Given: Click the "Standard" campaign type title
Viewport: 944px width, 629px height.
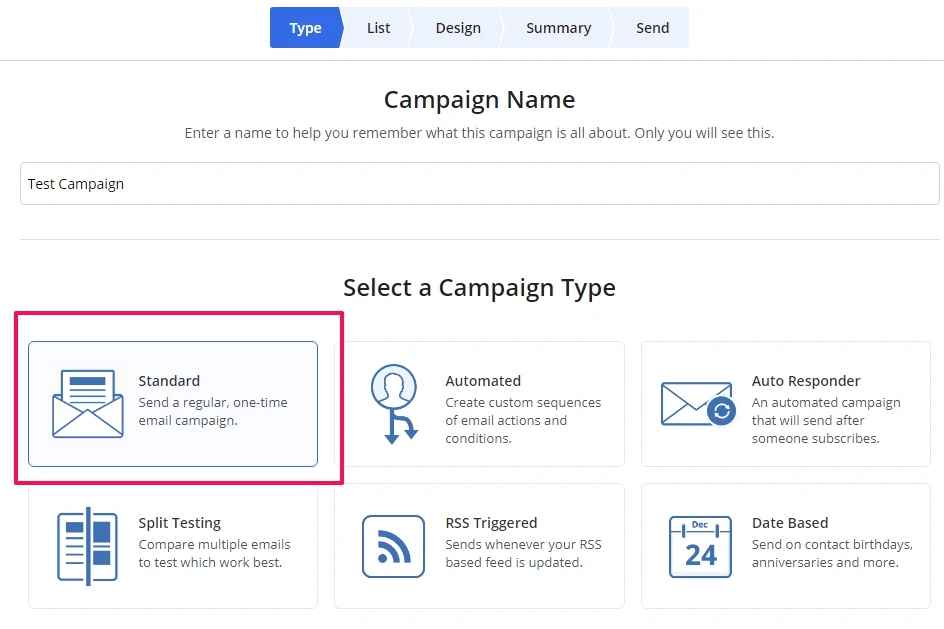Looking at the screenshot, I should [x=169, y=381].
